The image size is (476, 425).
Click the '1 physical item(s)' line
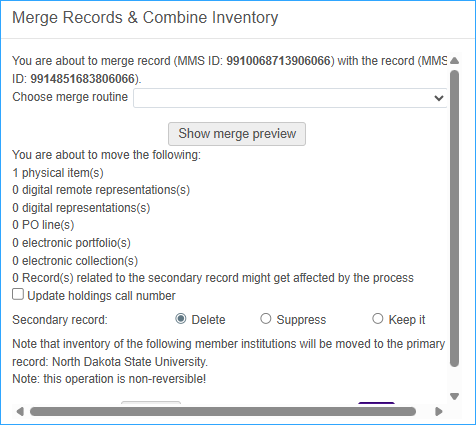pyautogui.click(x=58, y=173)
